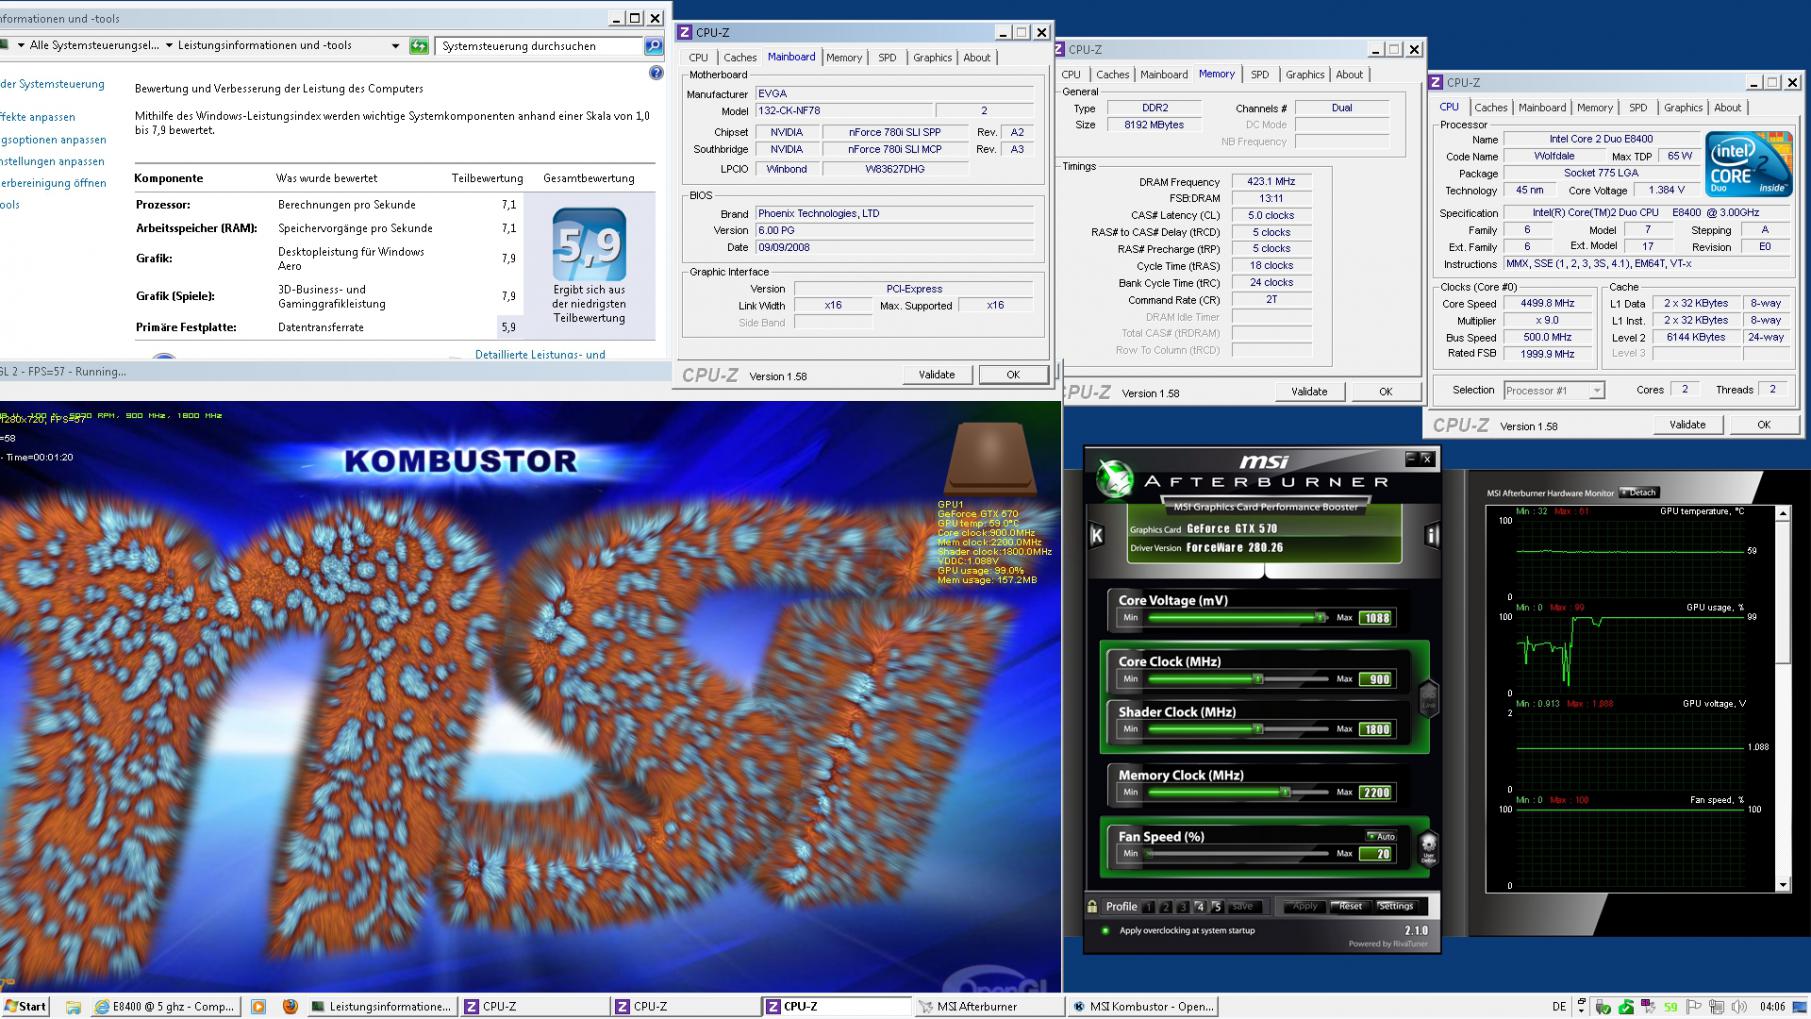Click the DE language indicator
The image size is (1811, 1019).
click(x=1559, y=1007)
